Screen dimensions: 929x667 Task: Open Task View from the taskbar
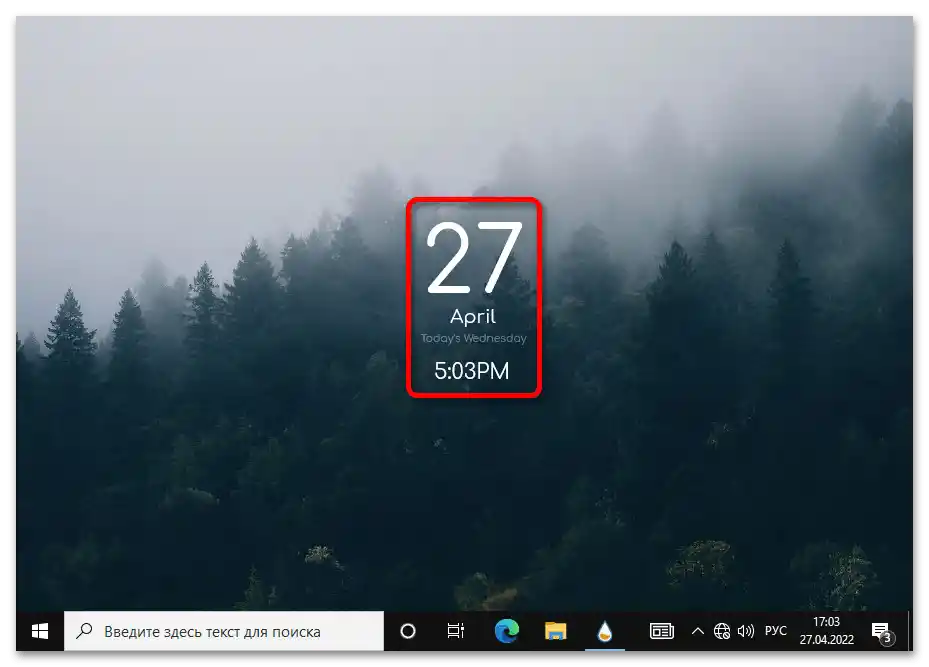(455, 631)
